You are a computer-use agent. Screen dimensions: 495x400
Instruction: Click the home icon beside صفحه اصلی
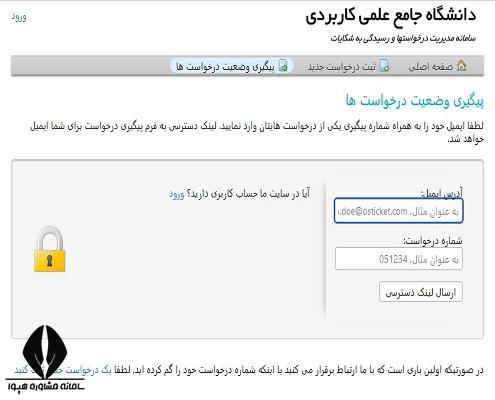click(462, 66)
